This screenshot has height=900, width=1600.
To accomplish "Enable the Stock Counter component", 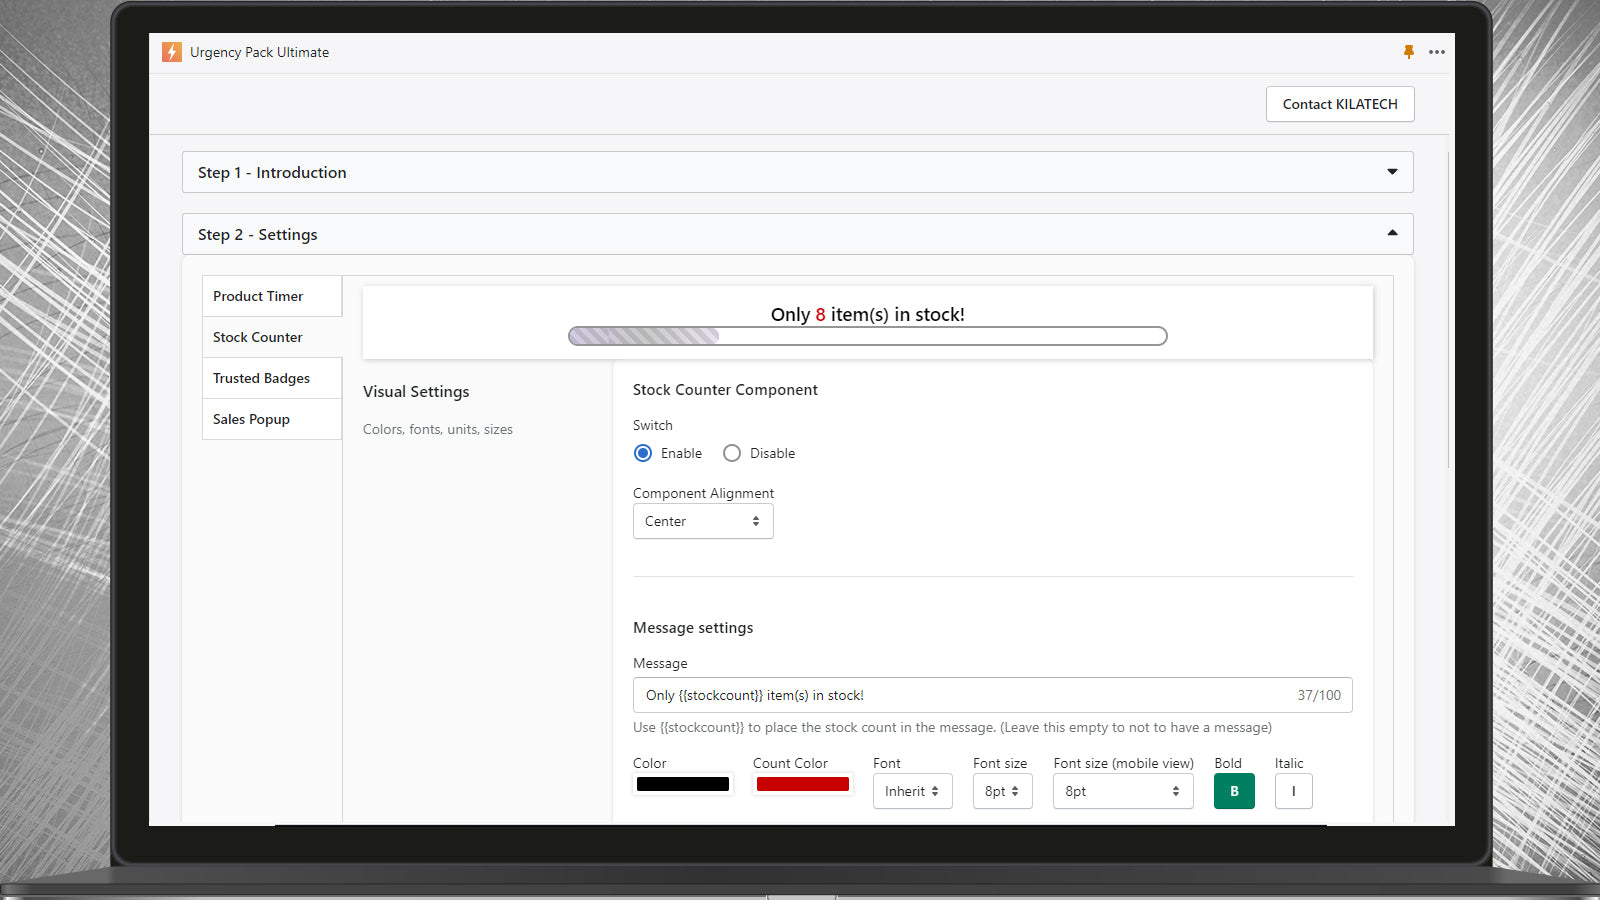I will click(x=643, y=453).
